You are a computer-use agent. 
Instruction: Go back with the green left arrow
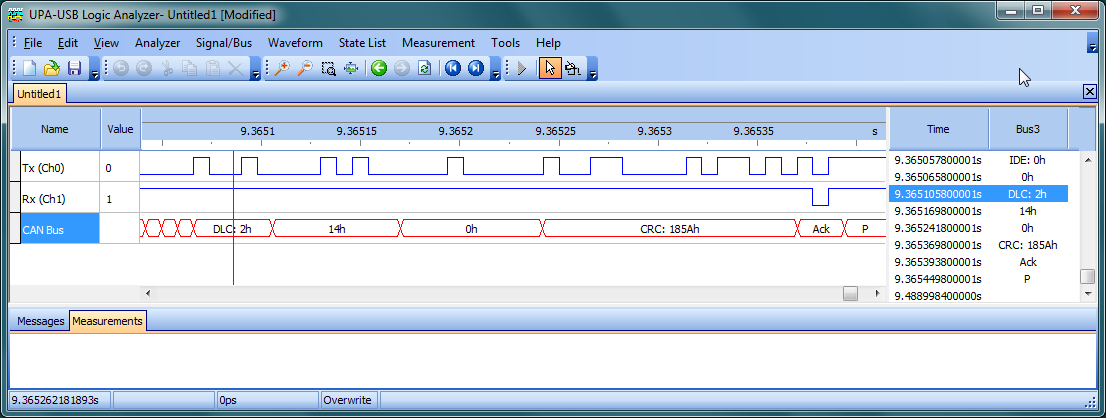pyautogui.click(x=379, y=68)
